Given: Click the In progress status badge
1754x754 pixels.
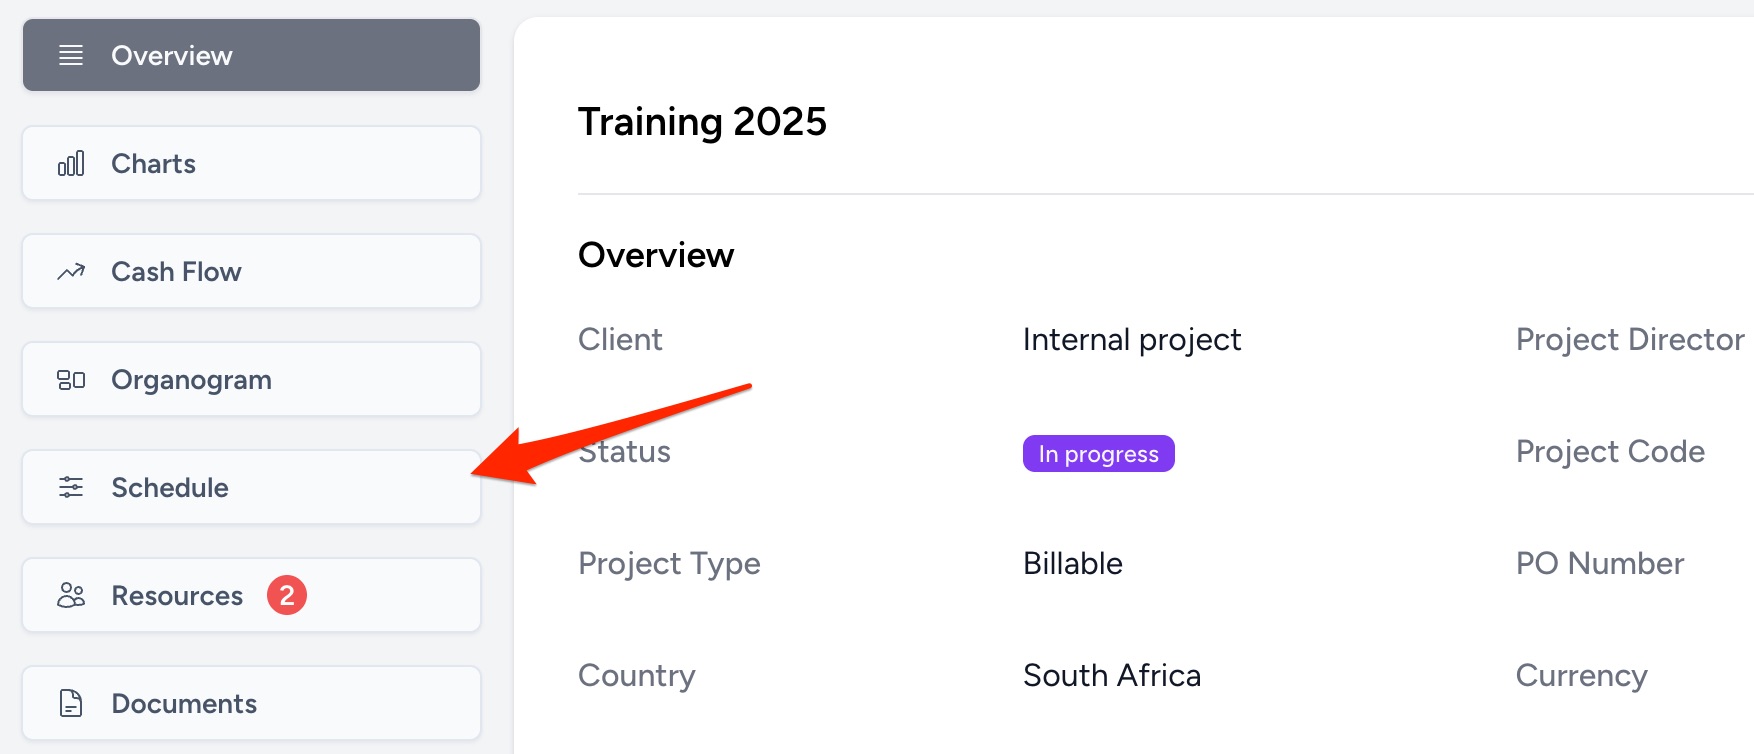Looking at the screenshot, I should coord(1098,454).
